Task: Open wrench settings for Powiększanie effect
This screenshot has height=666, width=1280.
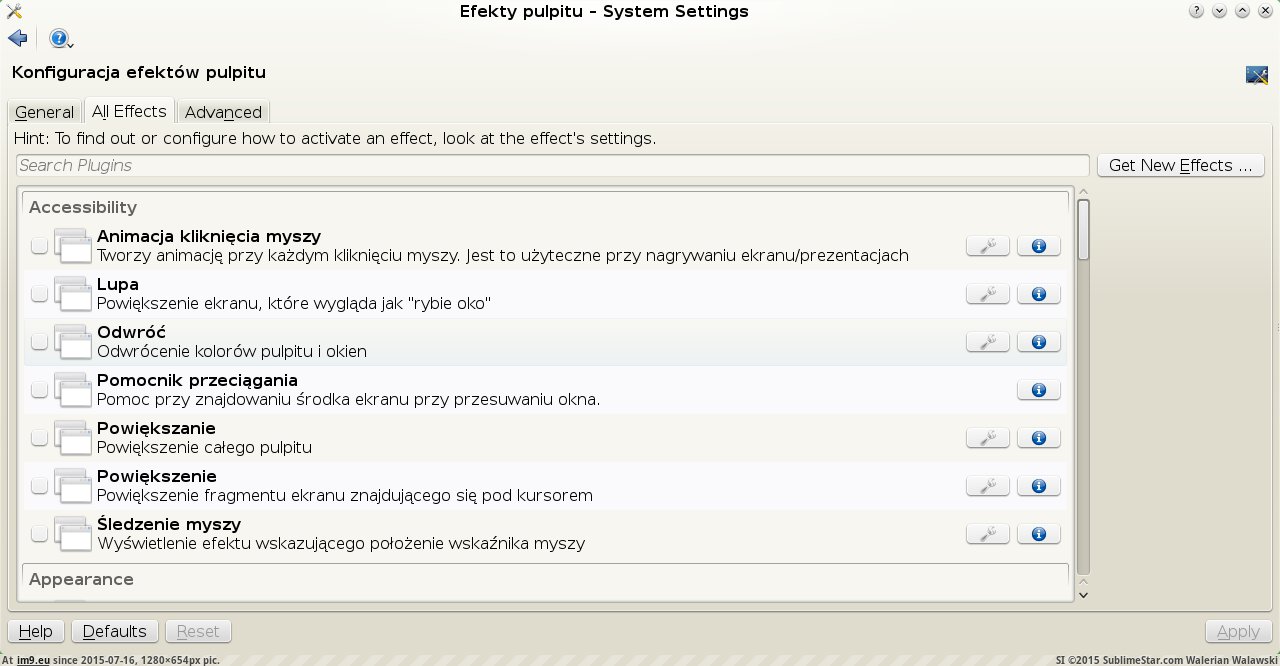Action: point(987,438)
